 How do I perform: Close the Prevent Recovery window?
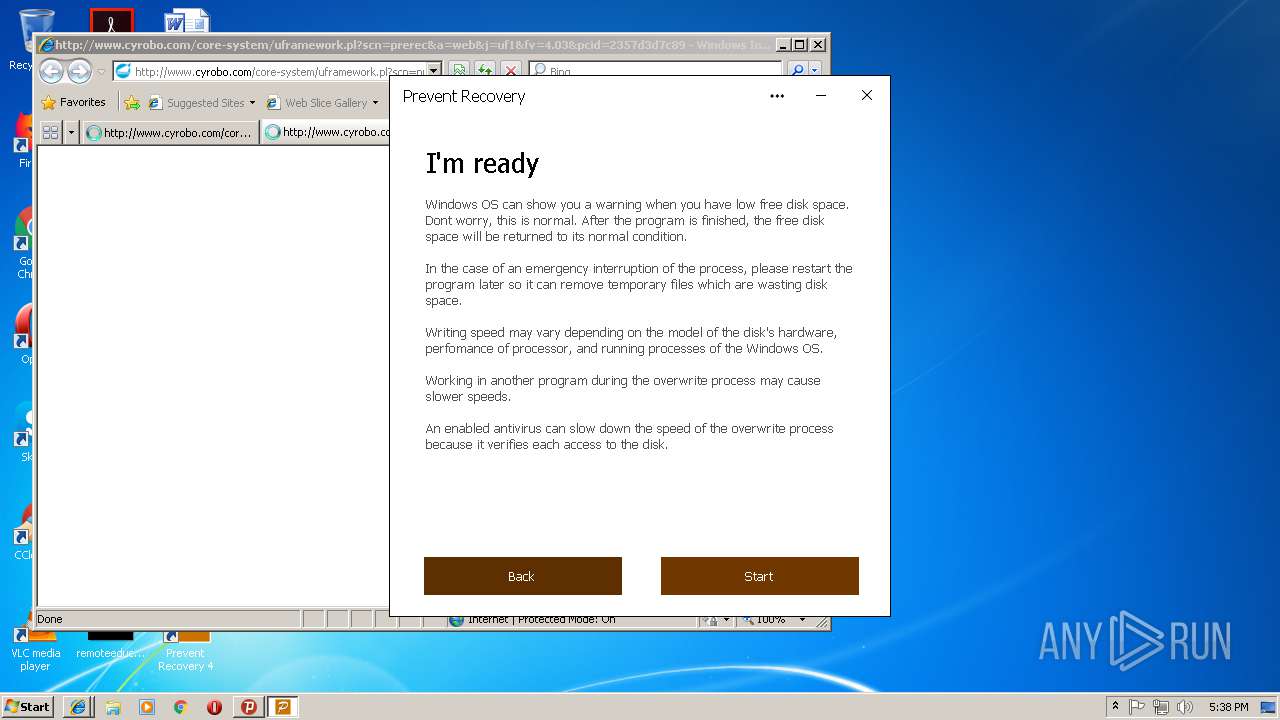867,96
